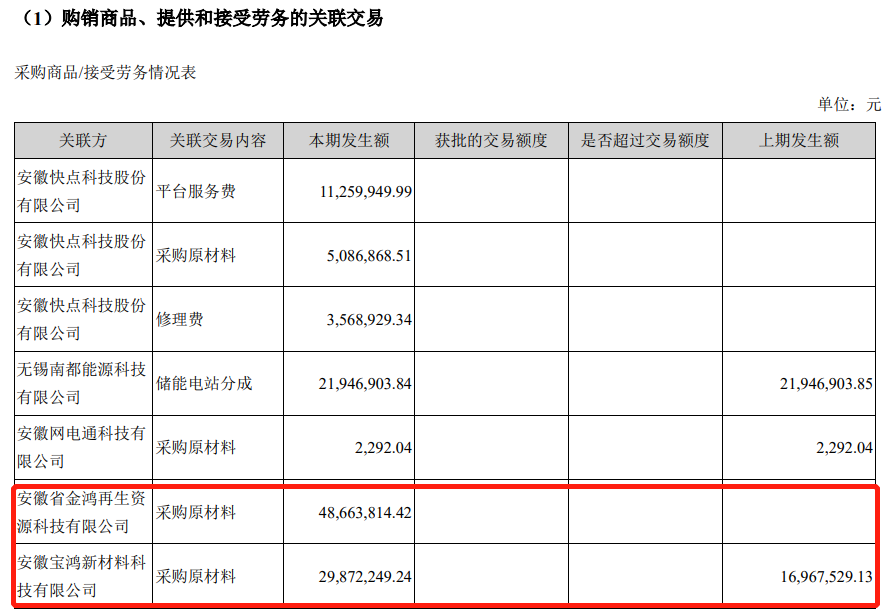Click the amount 48,663,814.42
Viewport: 893px width, 616px height.
point(365,513)
